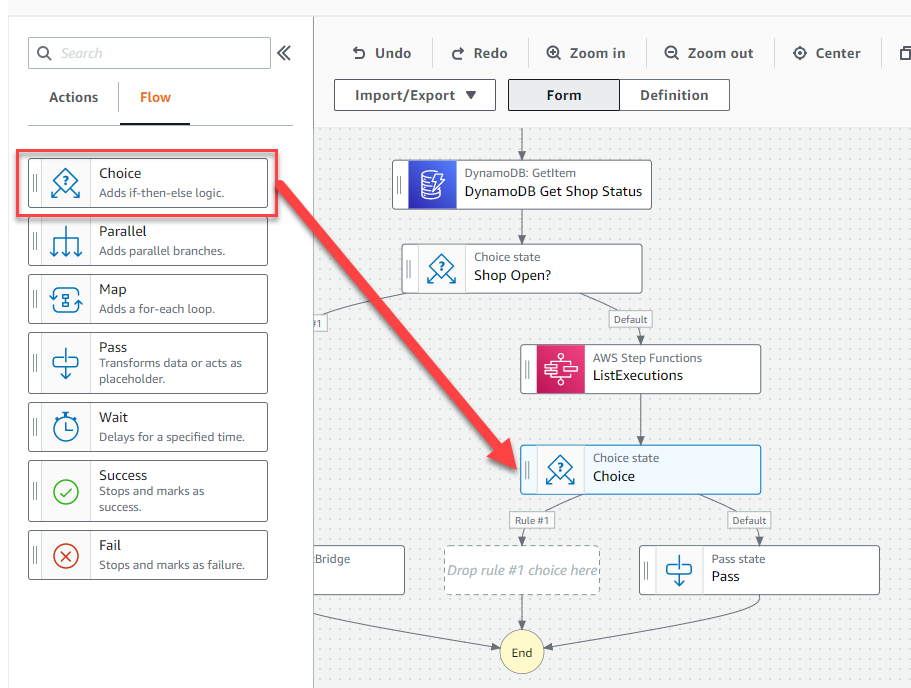
Task: Click the Default label under Choice node
Action: pyautogui.click(x=749, y=521)
